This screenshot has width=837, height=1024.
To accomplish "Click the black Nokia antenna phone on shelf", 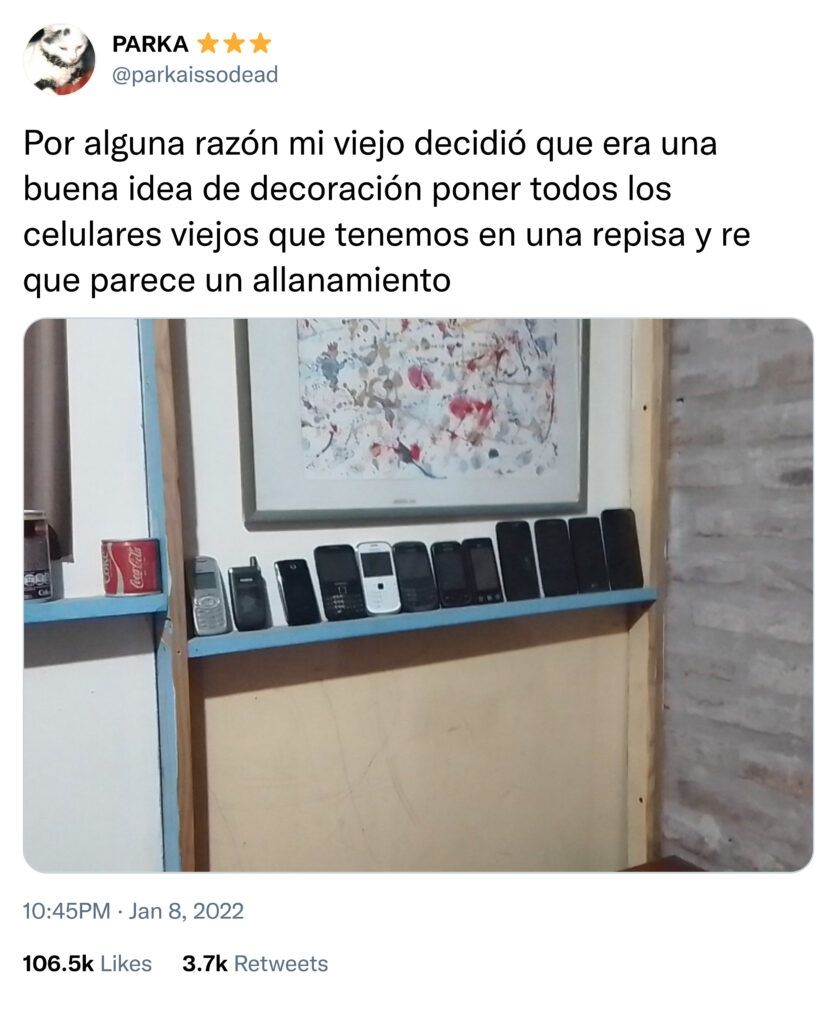I will 250,596.
